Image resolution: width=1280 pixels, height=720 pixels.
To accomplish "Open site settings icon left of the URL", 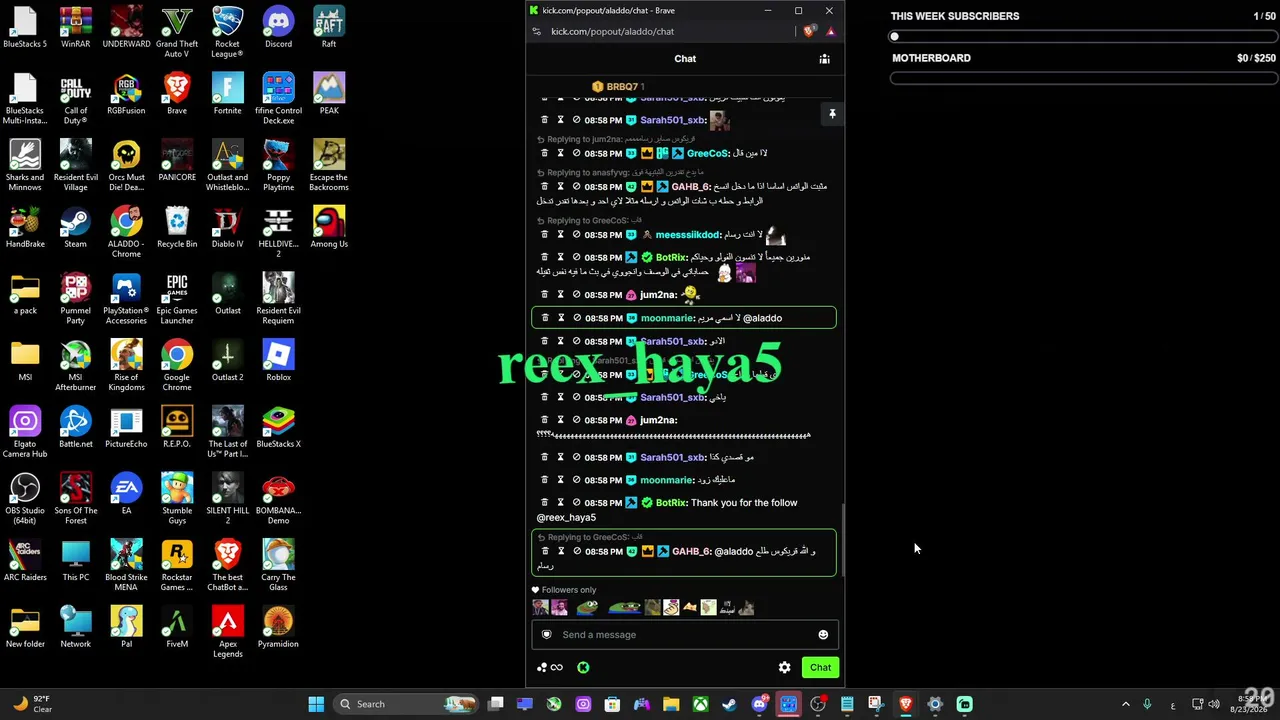I will [x=537, y=32].
